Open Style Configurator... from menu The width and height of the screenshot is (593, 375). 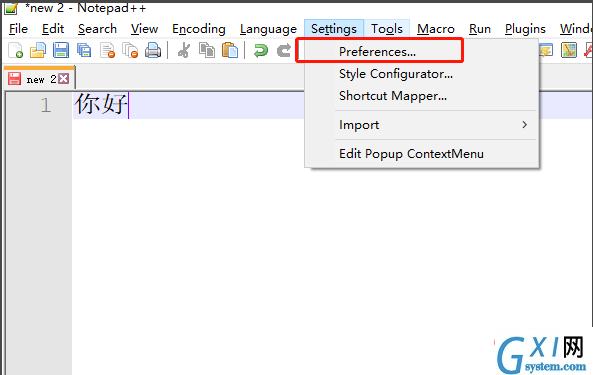pyautogui.click(x=422, y=74)
